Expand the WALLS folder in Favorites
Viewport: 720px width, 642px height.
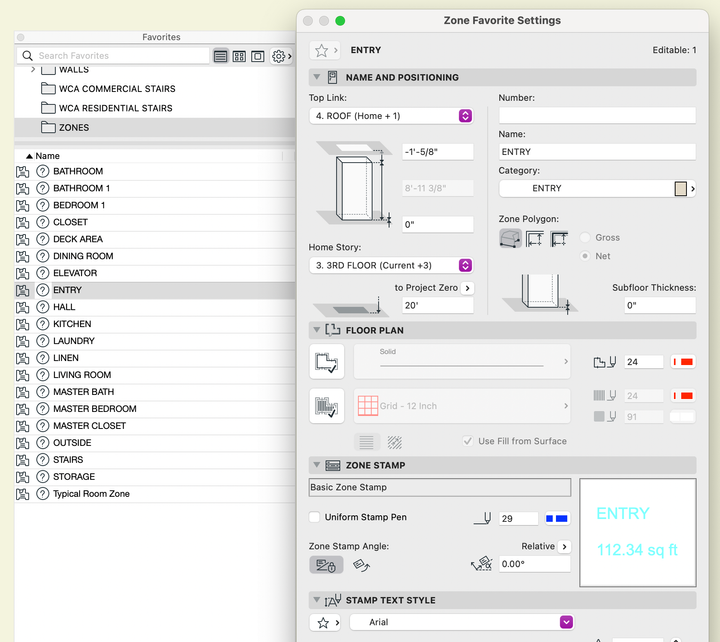33,69
